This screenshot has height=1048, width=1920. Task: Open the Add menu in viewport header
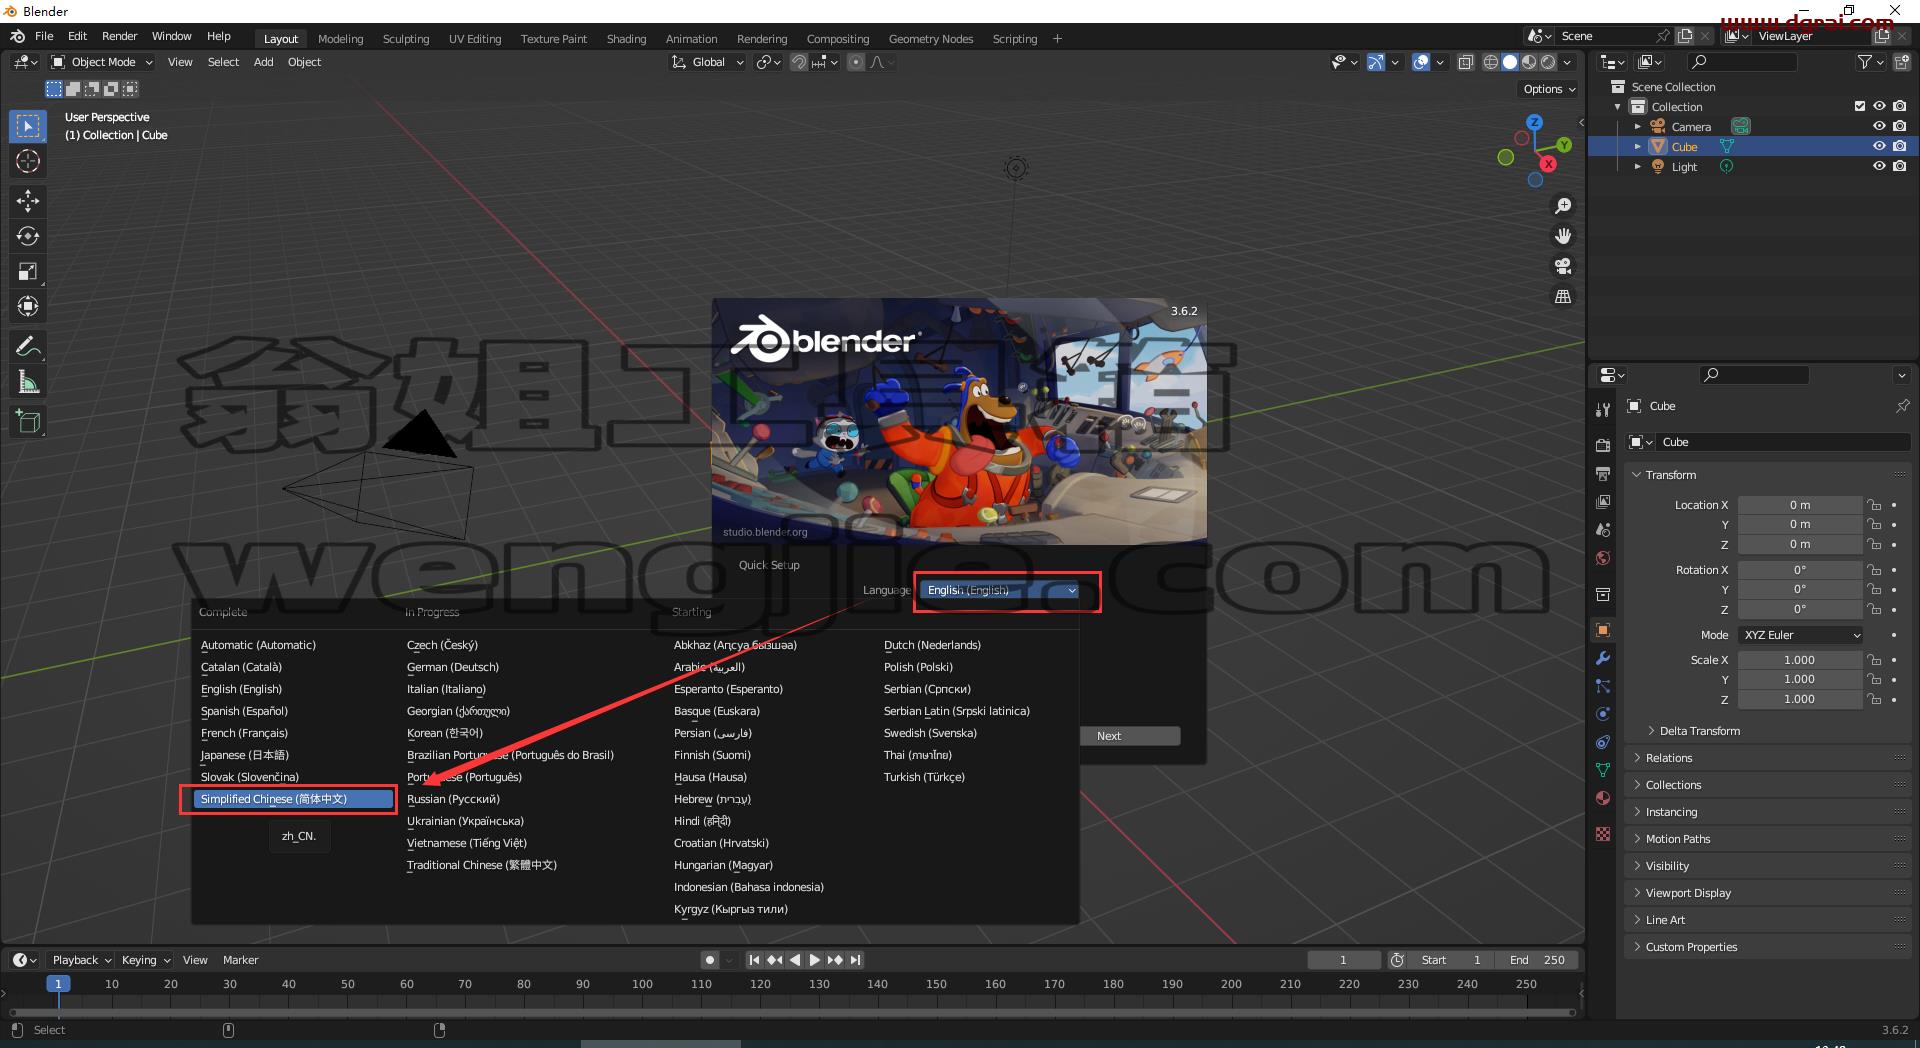coord(263,62)
